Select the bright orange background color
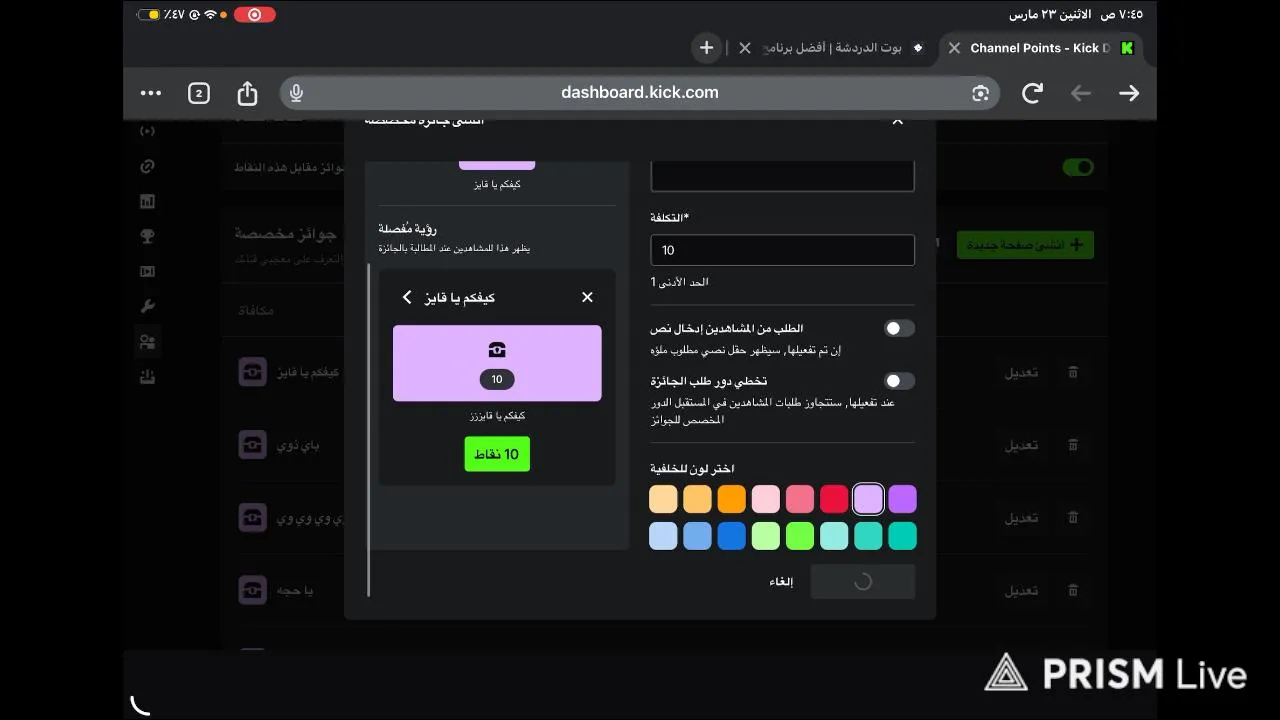Image resolution: width=1280 pixels, height=720 pixels. 731,499
